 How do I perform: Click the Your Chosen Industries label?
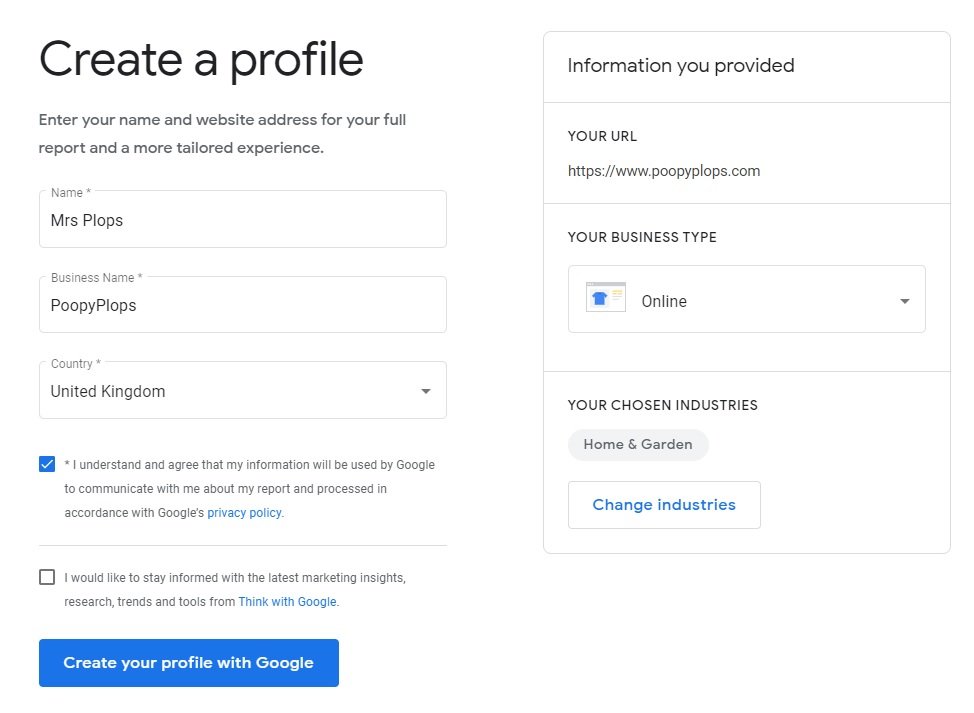tap(662, 405)
